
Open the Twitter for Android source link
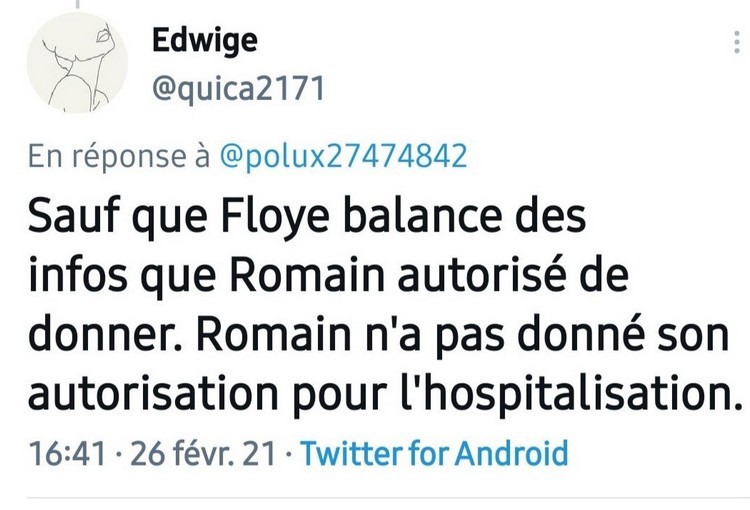coord(434,453)
